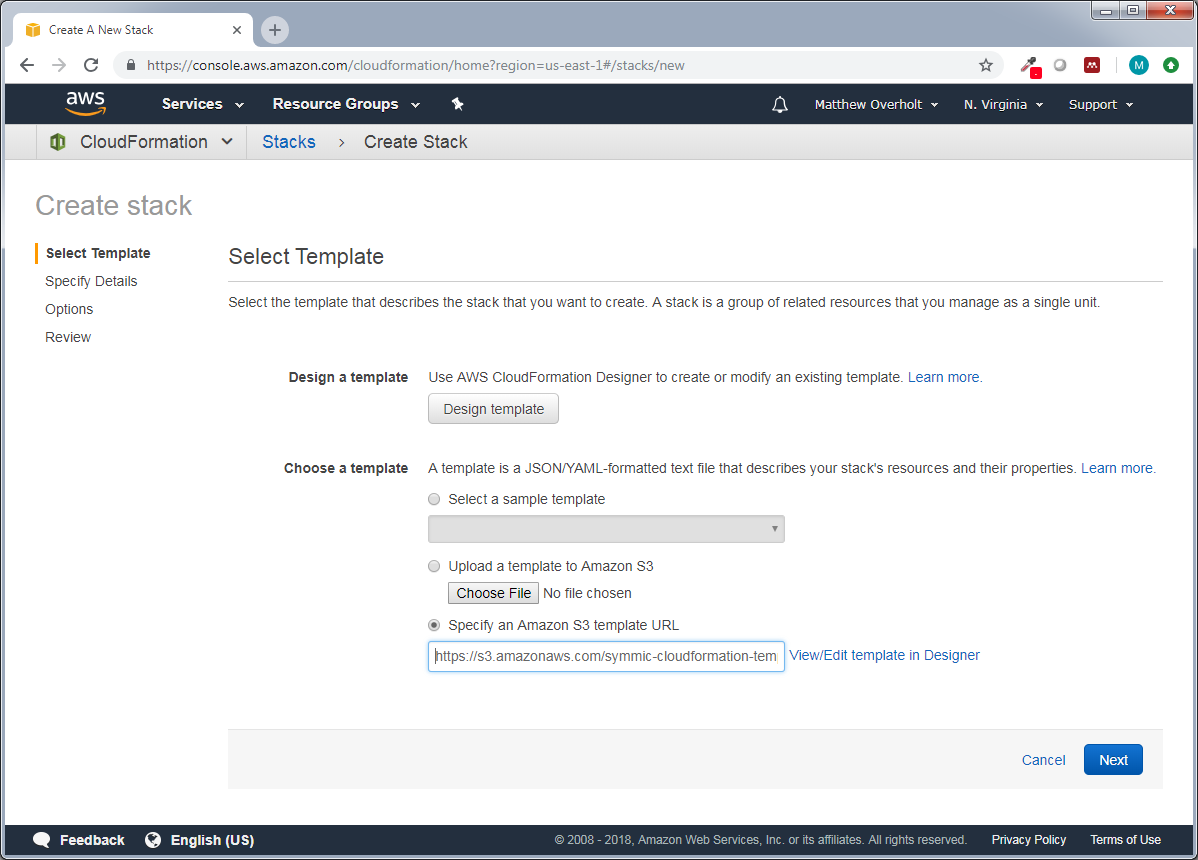Screen dimensions: 1198x860
Task: Go to the Review step
Action: [68, 337]
